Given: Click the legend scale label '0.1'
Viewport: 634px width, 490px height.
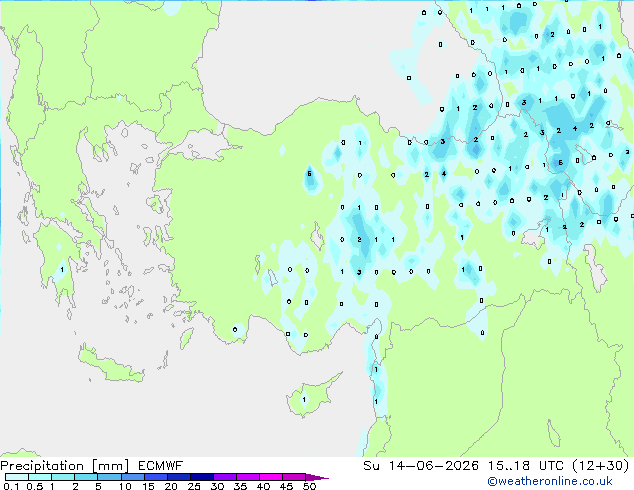Looking at the screenshot, I should click(11, 486).
